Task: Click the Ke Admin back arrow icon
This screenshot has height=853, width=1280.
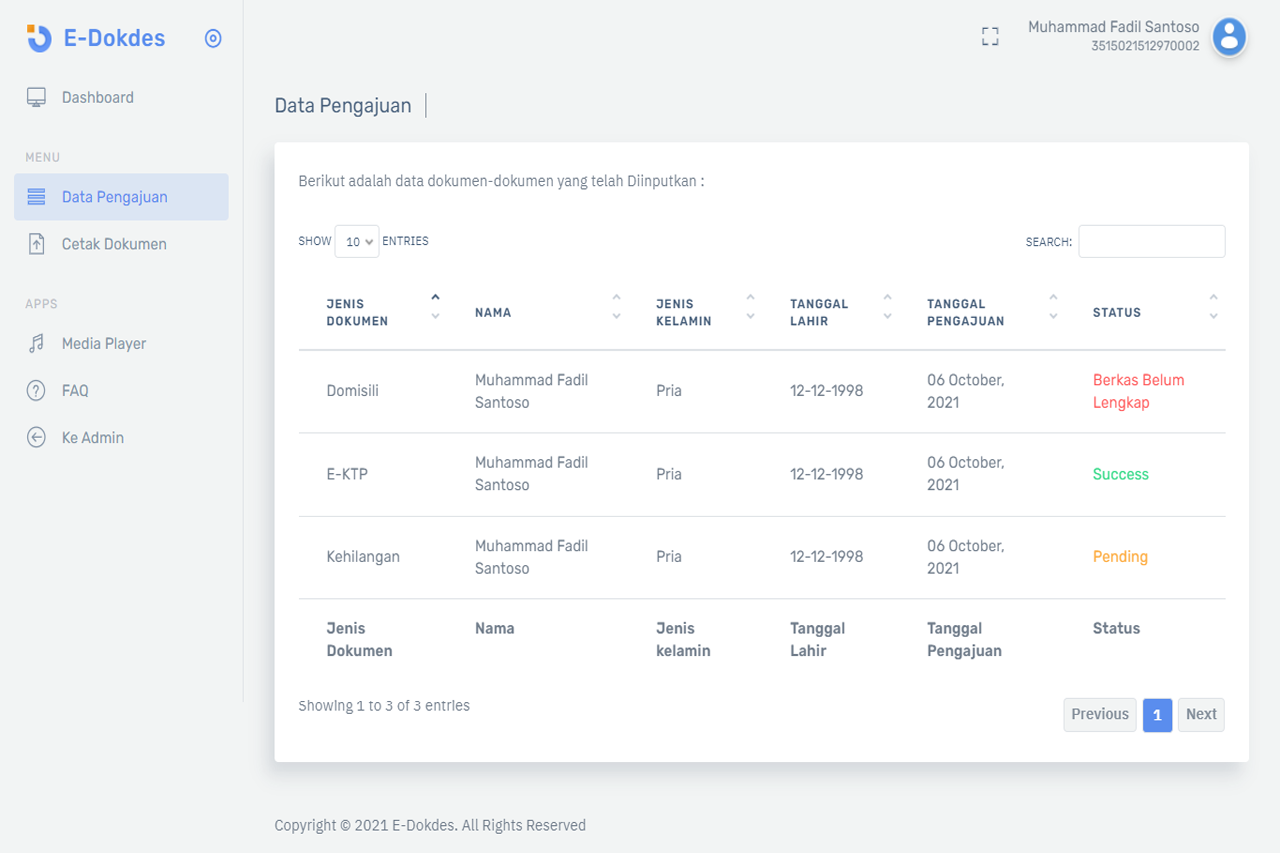Action: (37, 438)
